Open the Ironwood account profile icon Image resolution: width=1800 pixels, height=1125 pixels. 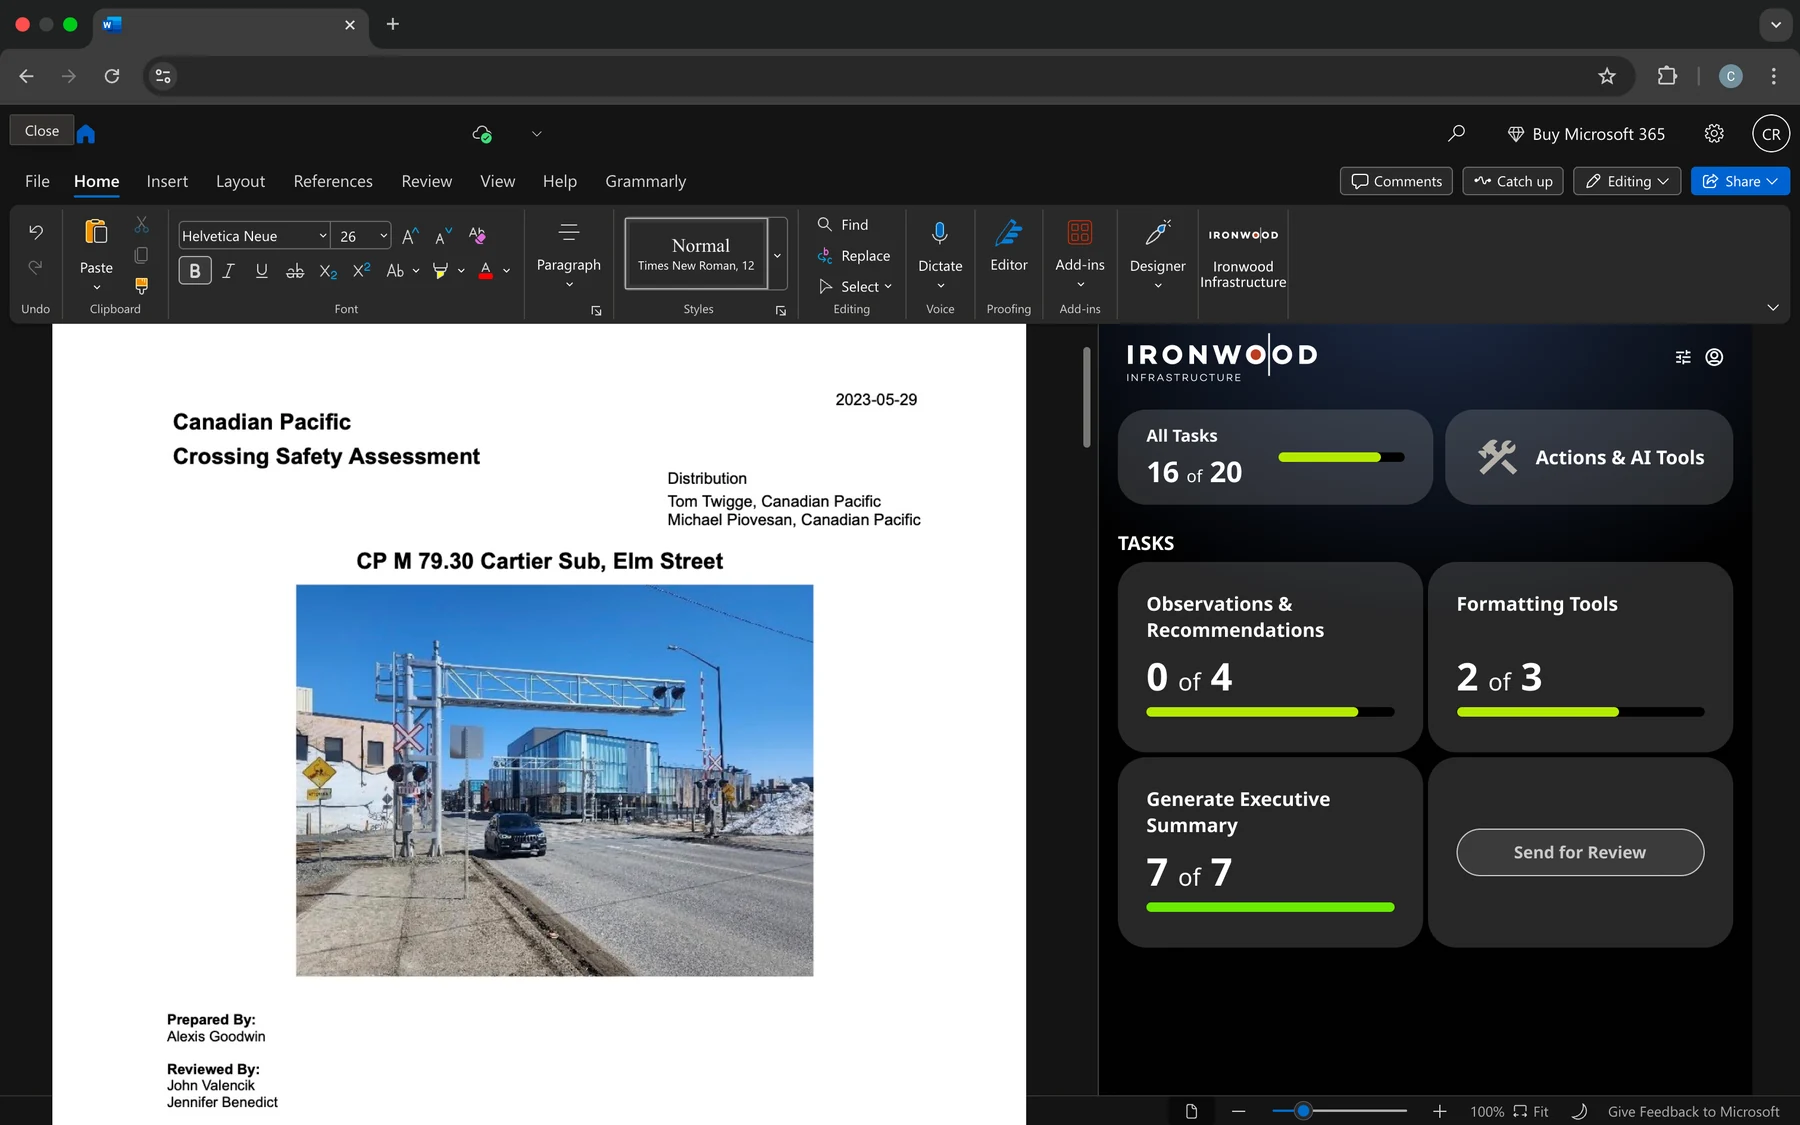[1714, 357]
